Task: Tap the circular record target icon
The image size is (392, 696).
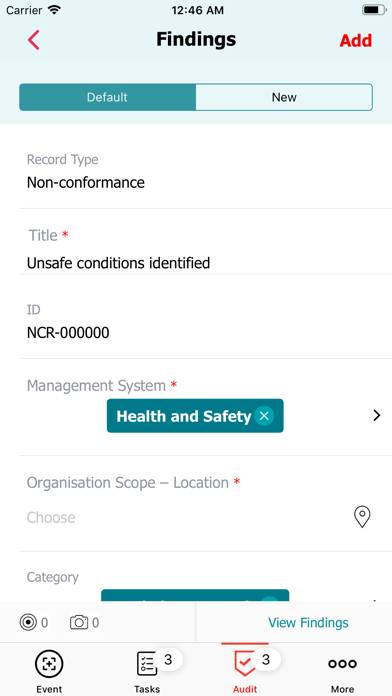Action: (x=28, y=623)
